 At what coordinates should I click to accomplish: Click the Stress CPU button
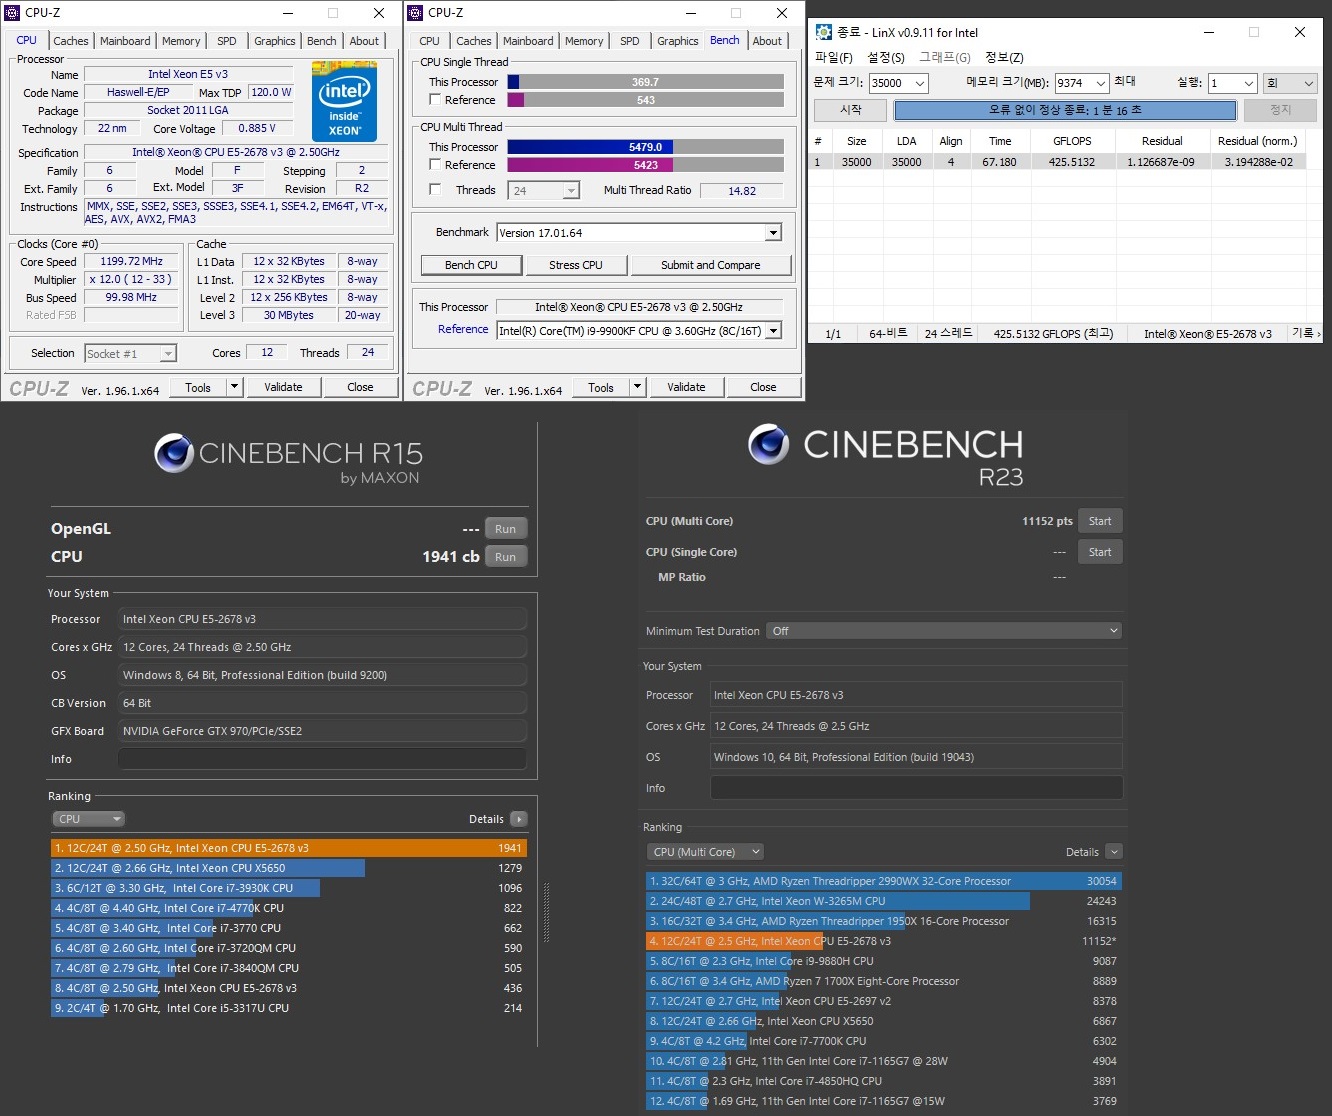[576, 265]
